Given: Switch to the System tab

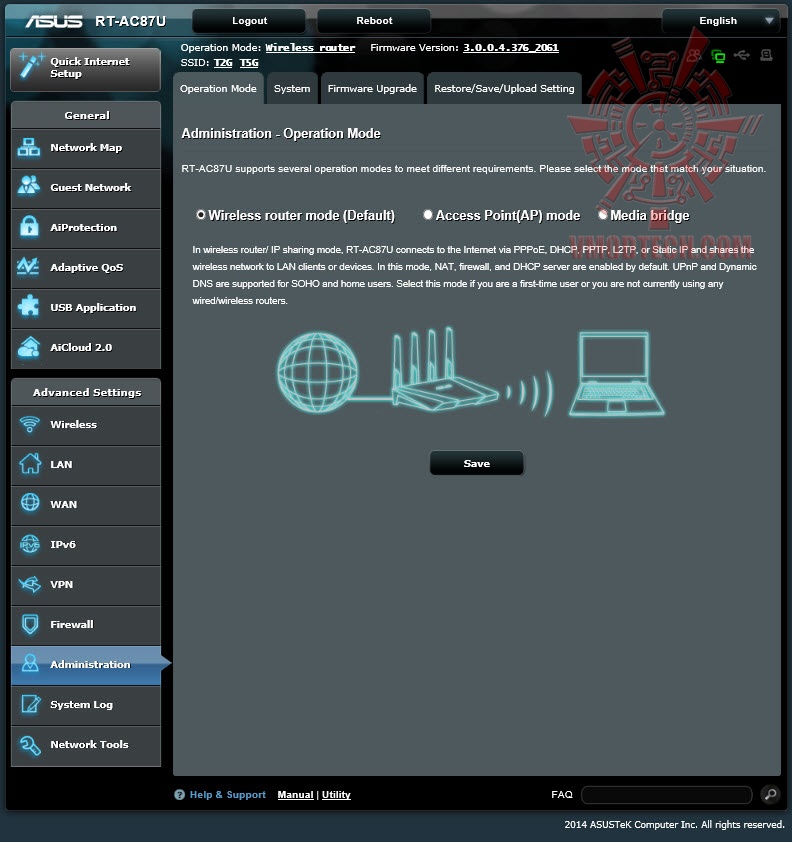Looking at the screenshot, I should click(292, 89).
